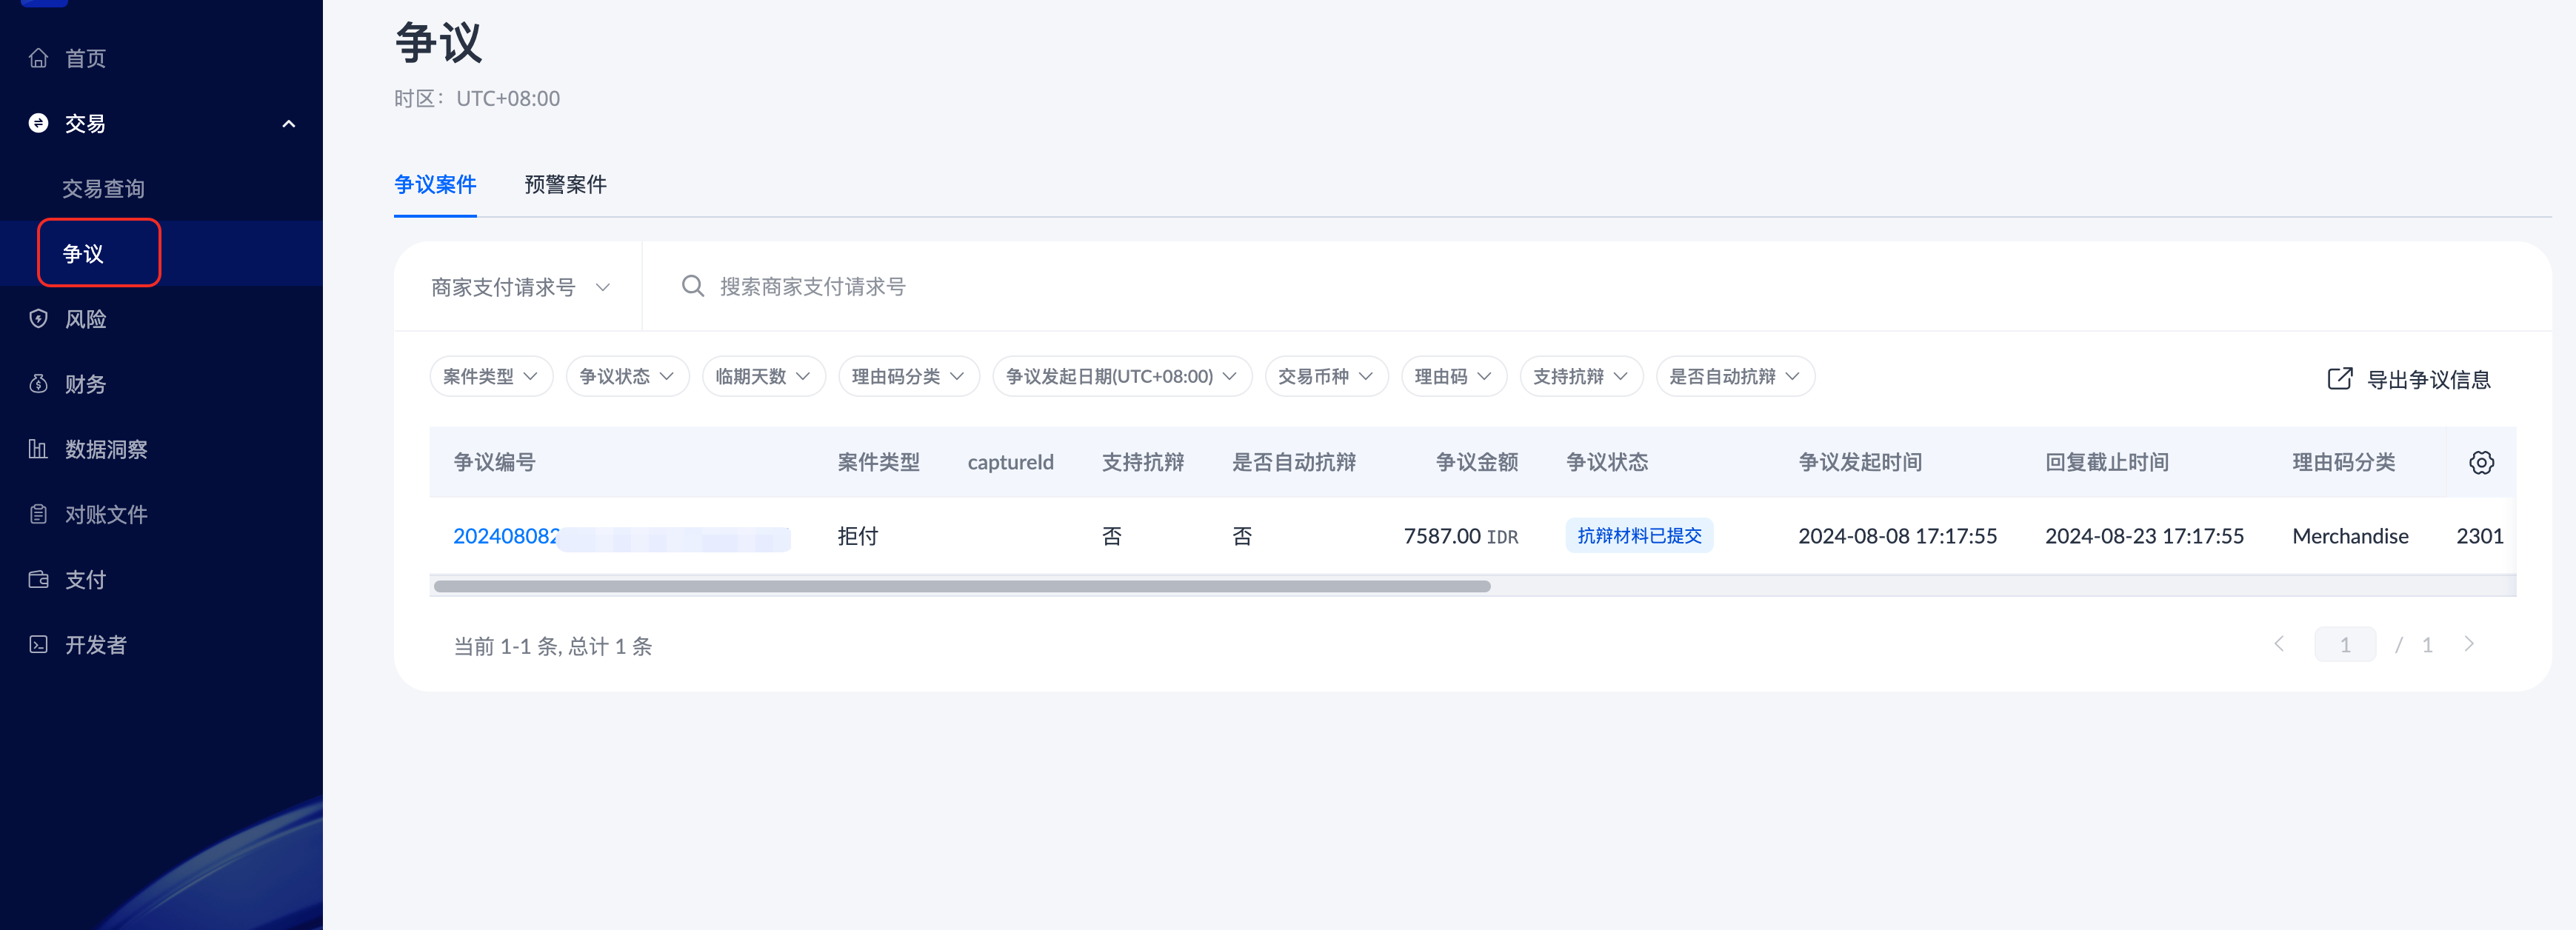Open the Risk (风险) shield icon
Viewport: 2576px width, 930px height.
coord(38,319)
